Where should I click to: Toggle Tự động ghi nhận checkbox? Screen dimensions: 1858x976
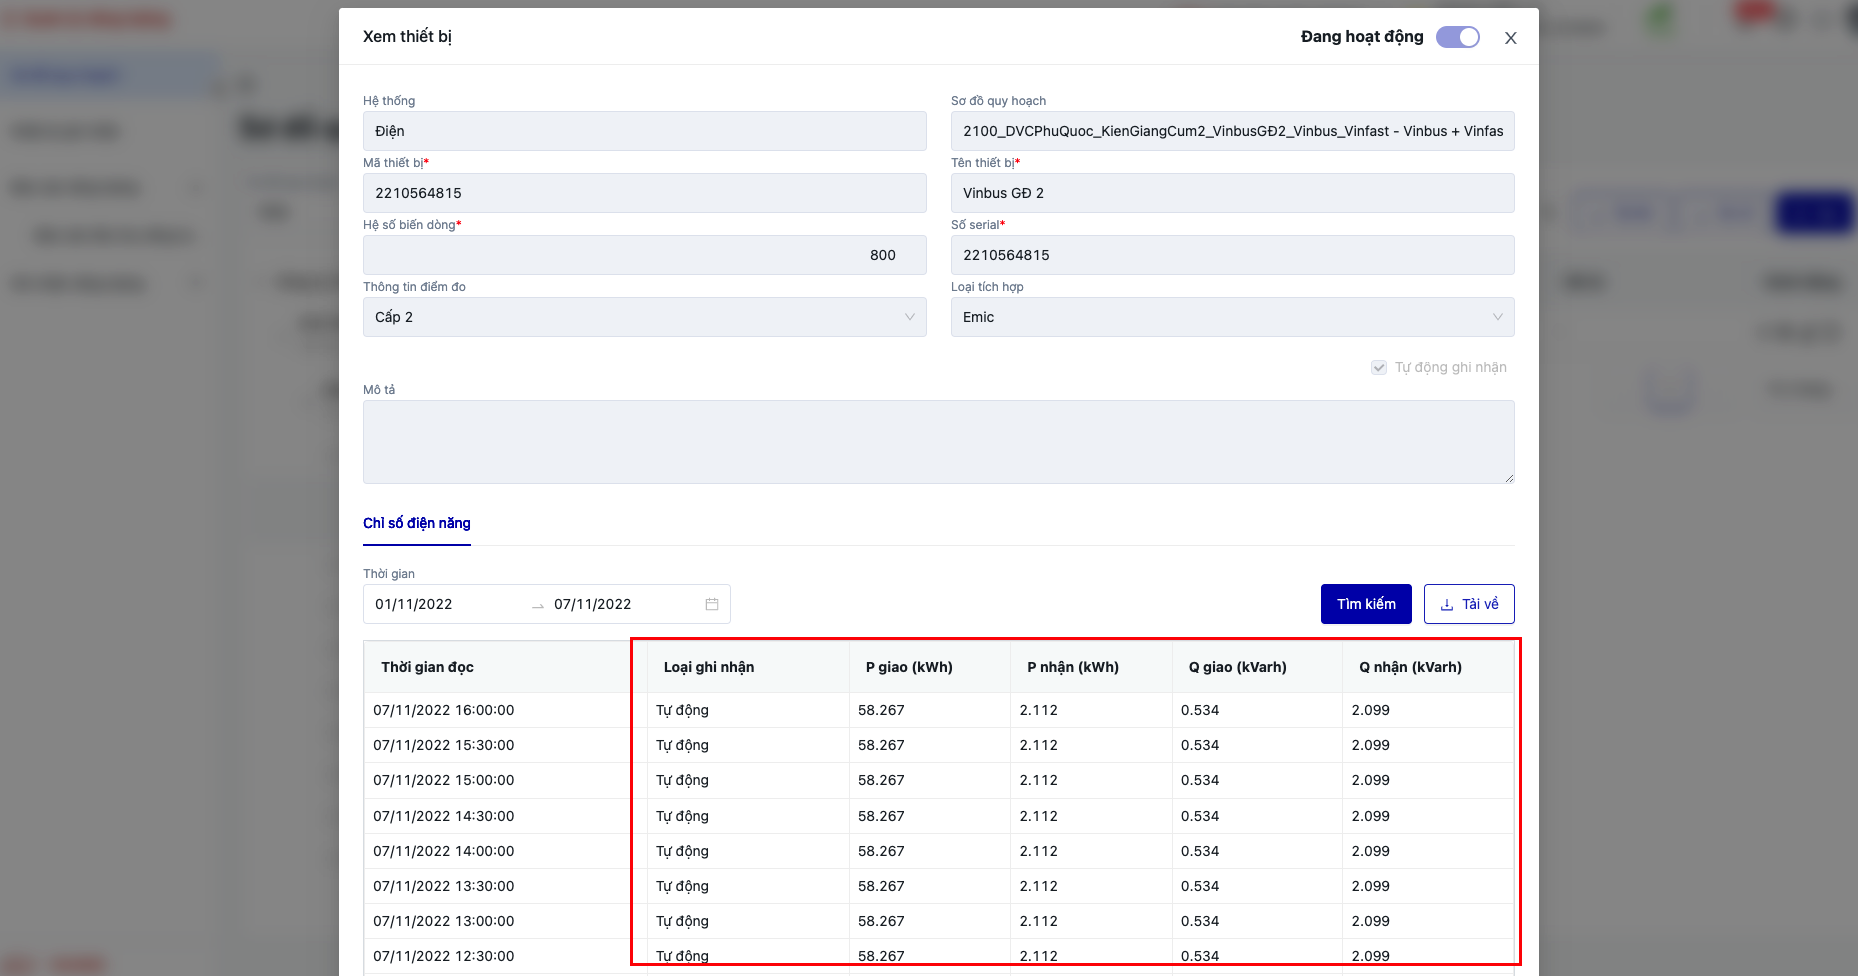(1379, 368)
